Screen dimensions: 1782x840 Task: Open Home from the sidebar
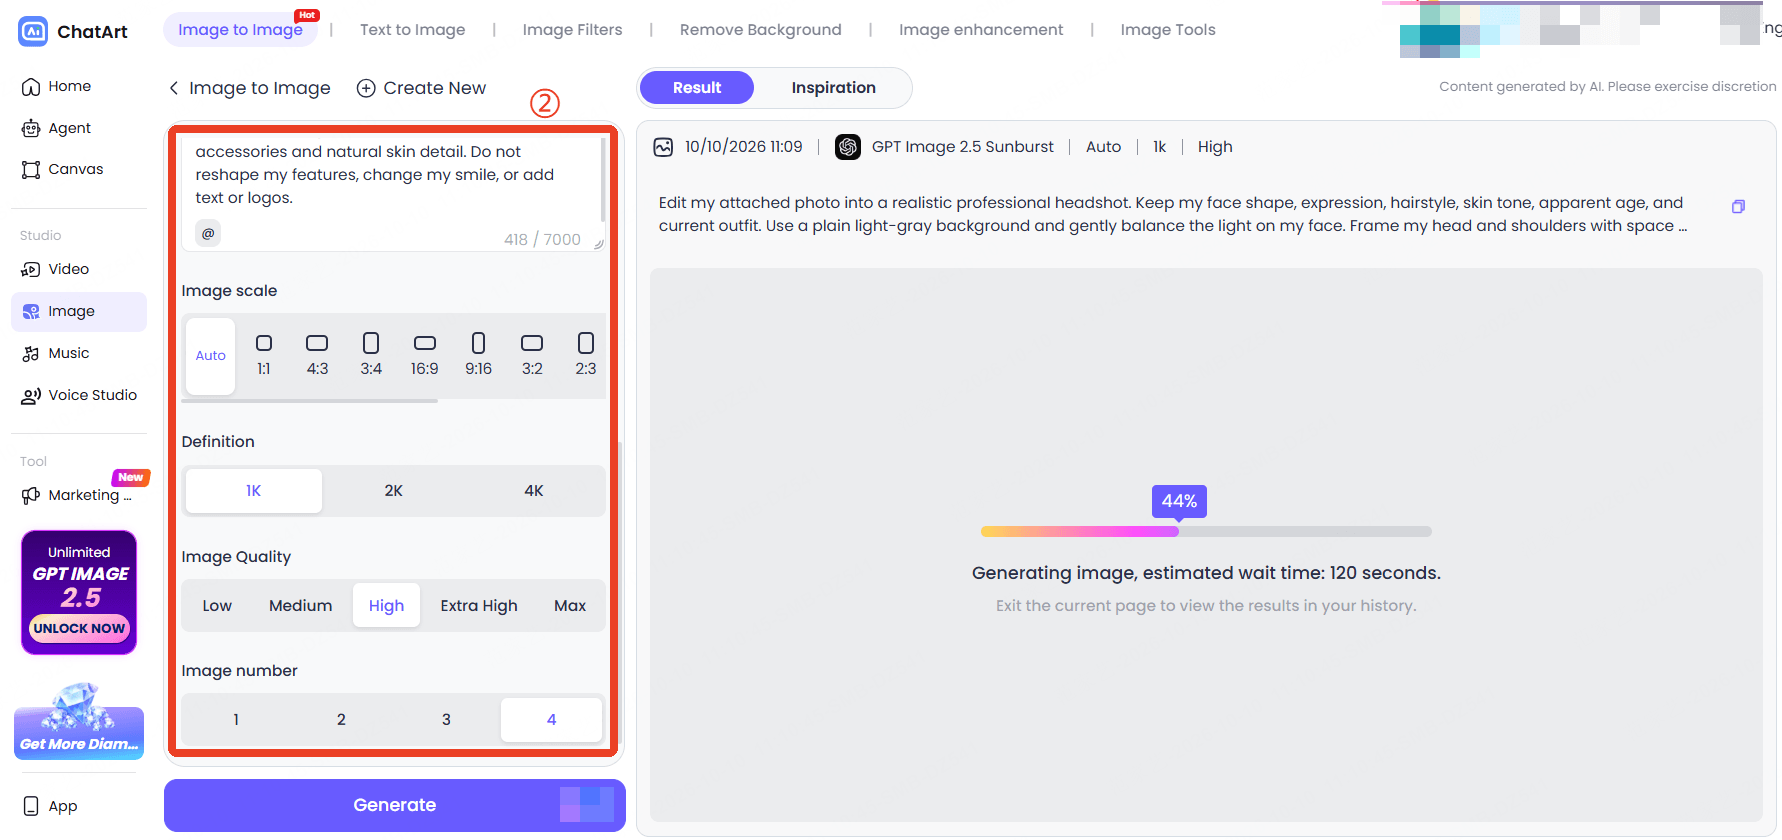click(56, 87)
